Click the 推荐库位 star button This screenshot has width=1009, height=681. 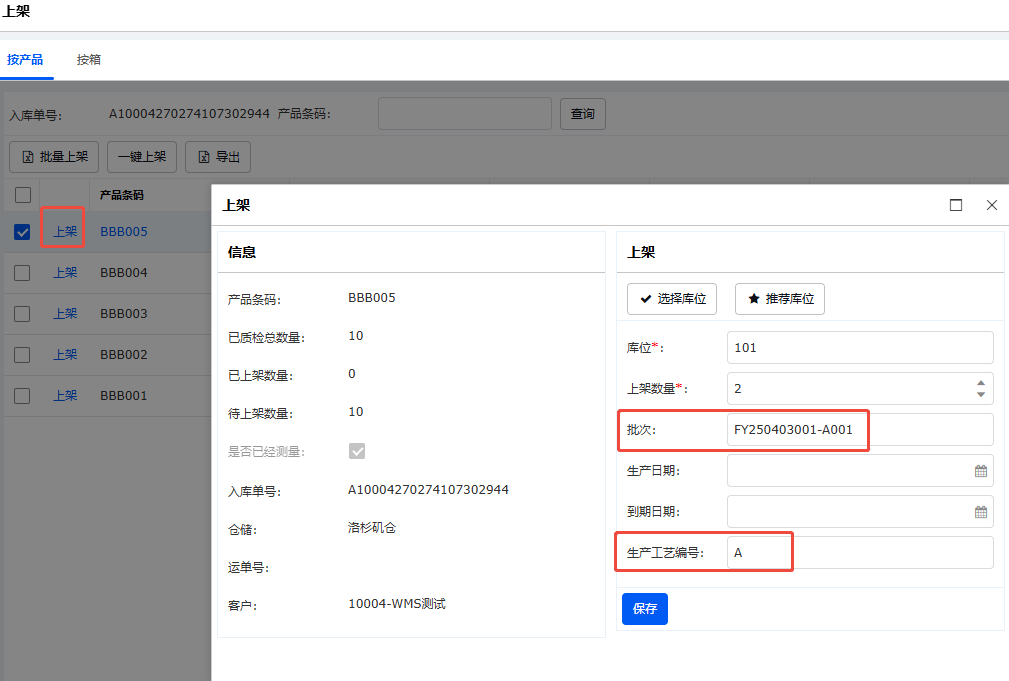point(780,299)
